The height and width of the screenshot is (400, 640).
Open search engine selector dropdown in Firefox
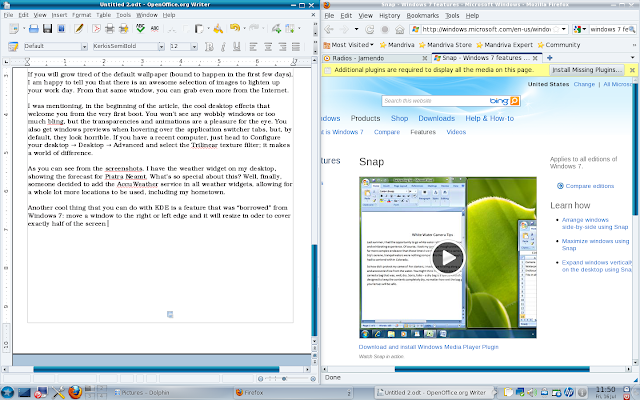(x=580, y=29)
